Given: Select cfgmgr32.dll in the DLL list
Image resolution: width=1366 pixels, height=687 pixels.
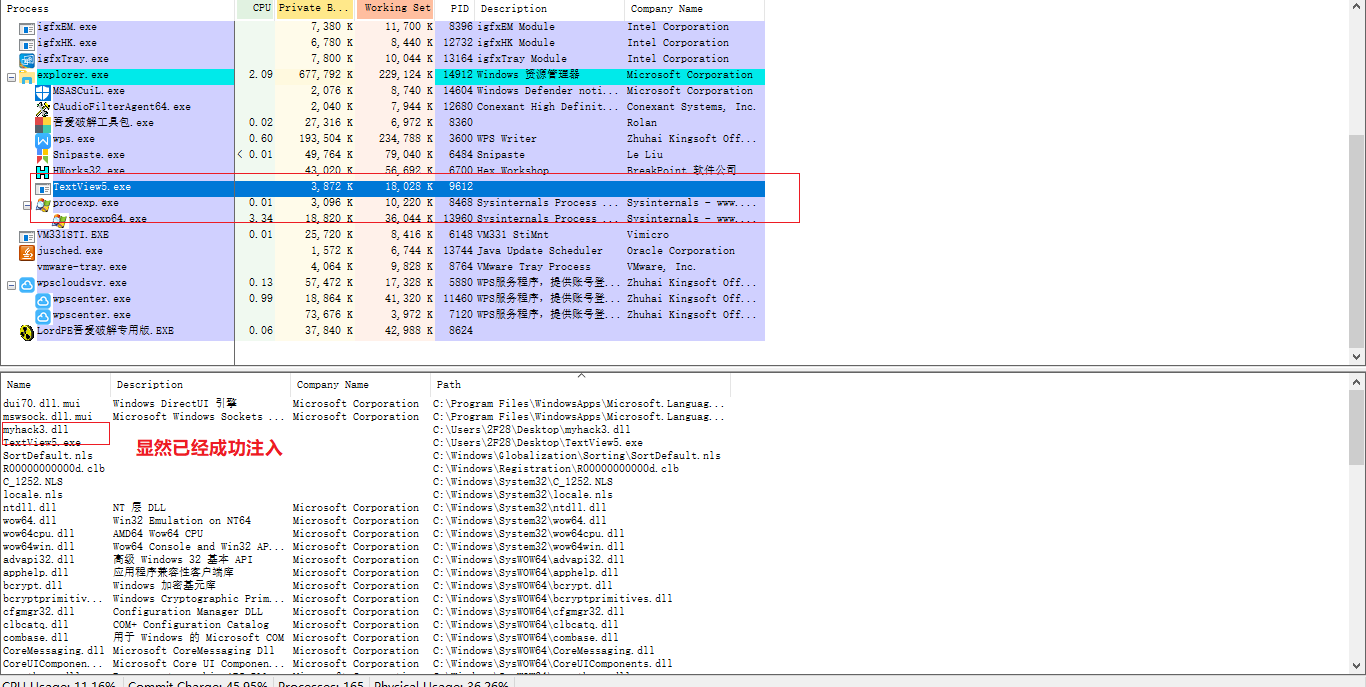Looking at the screenshot, I should pos(39,612).
